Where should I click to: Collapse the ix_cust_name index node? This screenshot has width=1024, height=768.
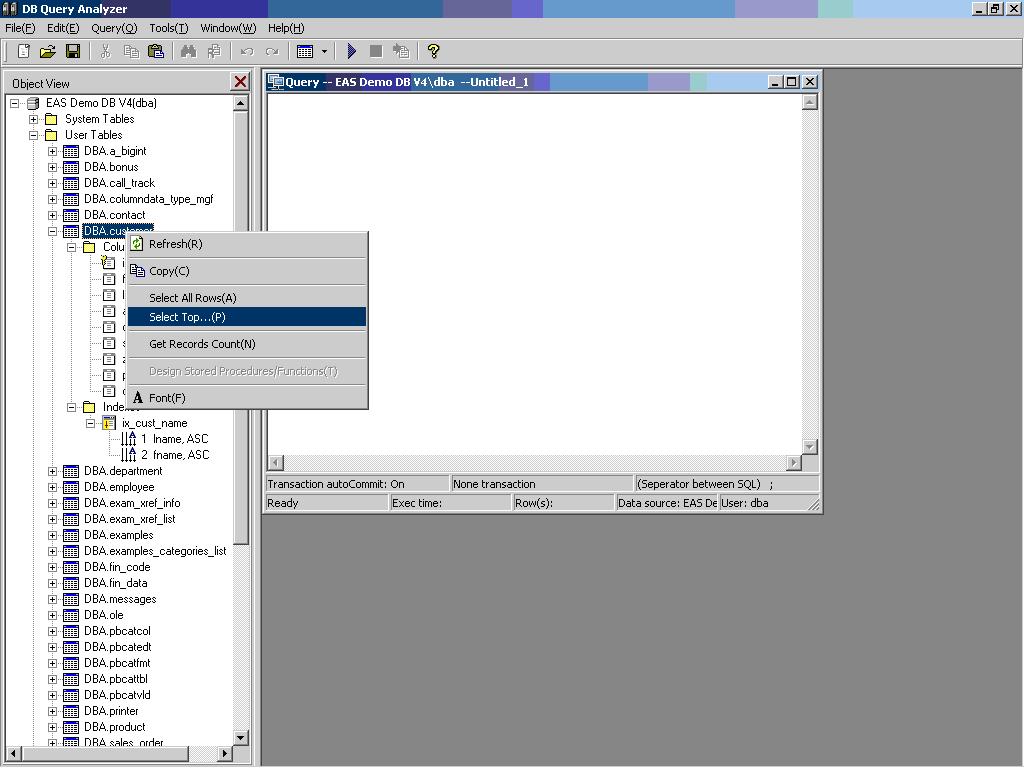[x=90, y=423]
